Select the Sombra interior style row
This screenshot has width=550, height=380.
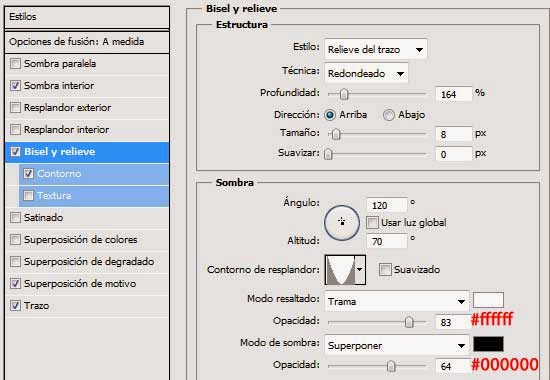[x=87, y=86]
